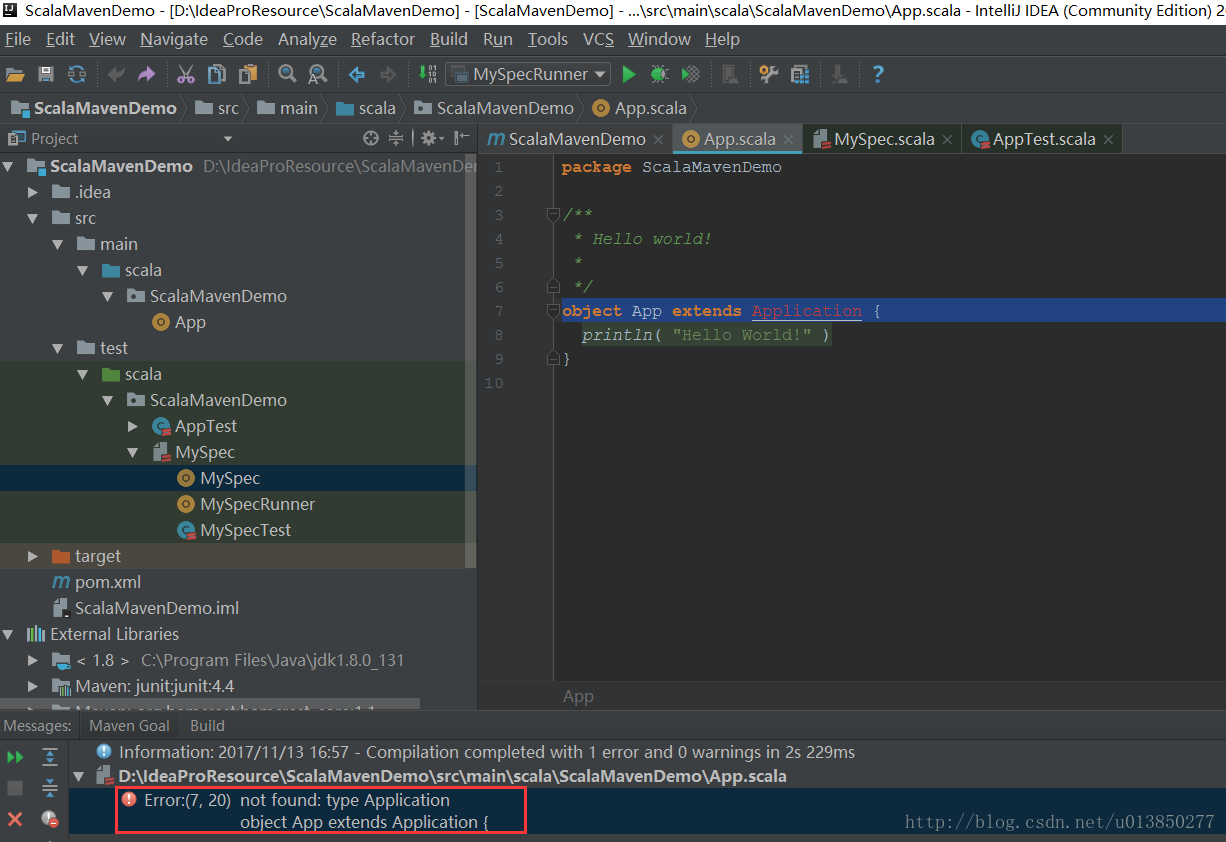Open Settings with the wrench icon

point(768,74)
